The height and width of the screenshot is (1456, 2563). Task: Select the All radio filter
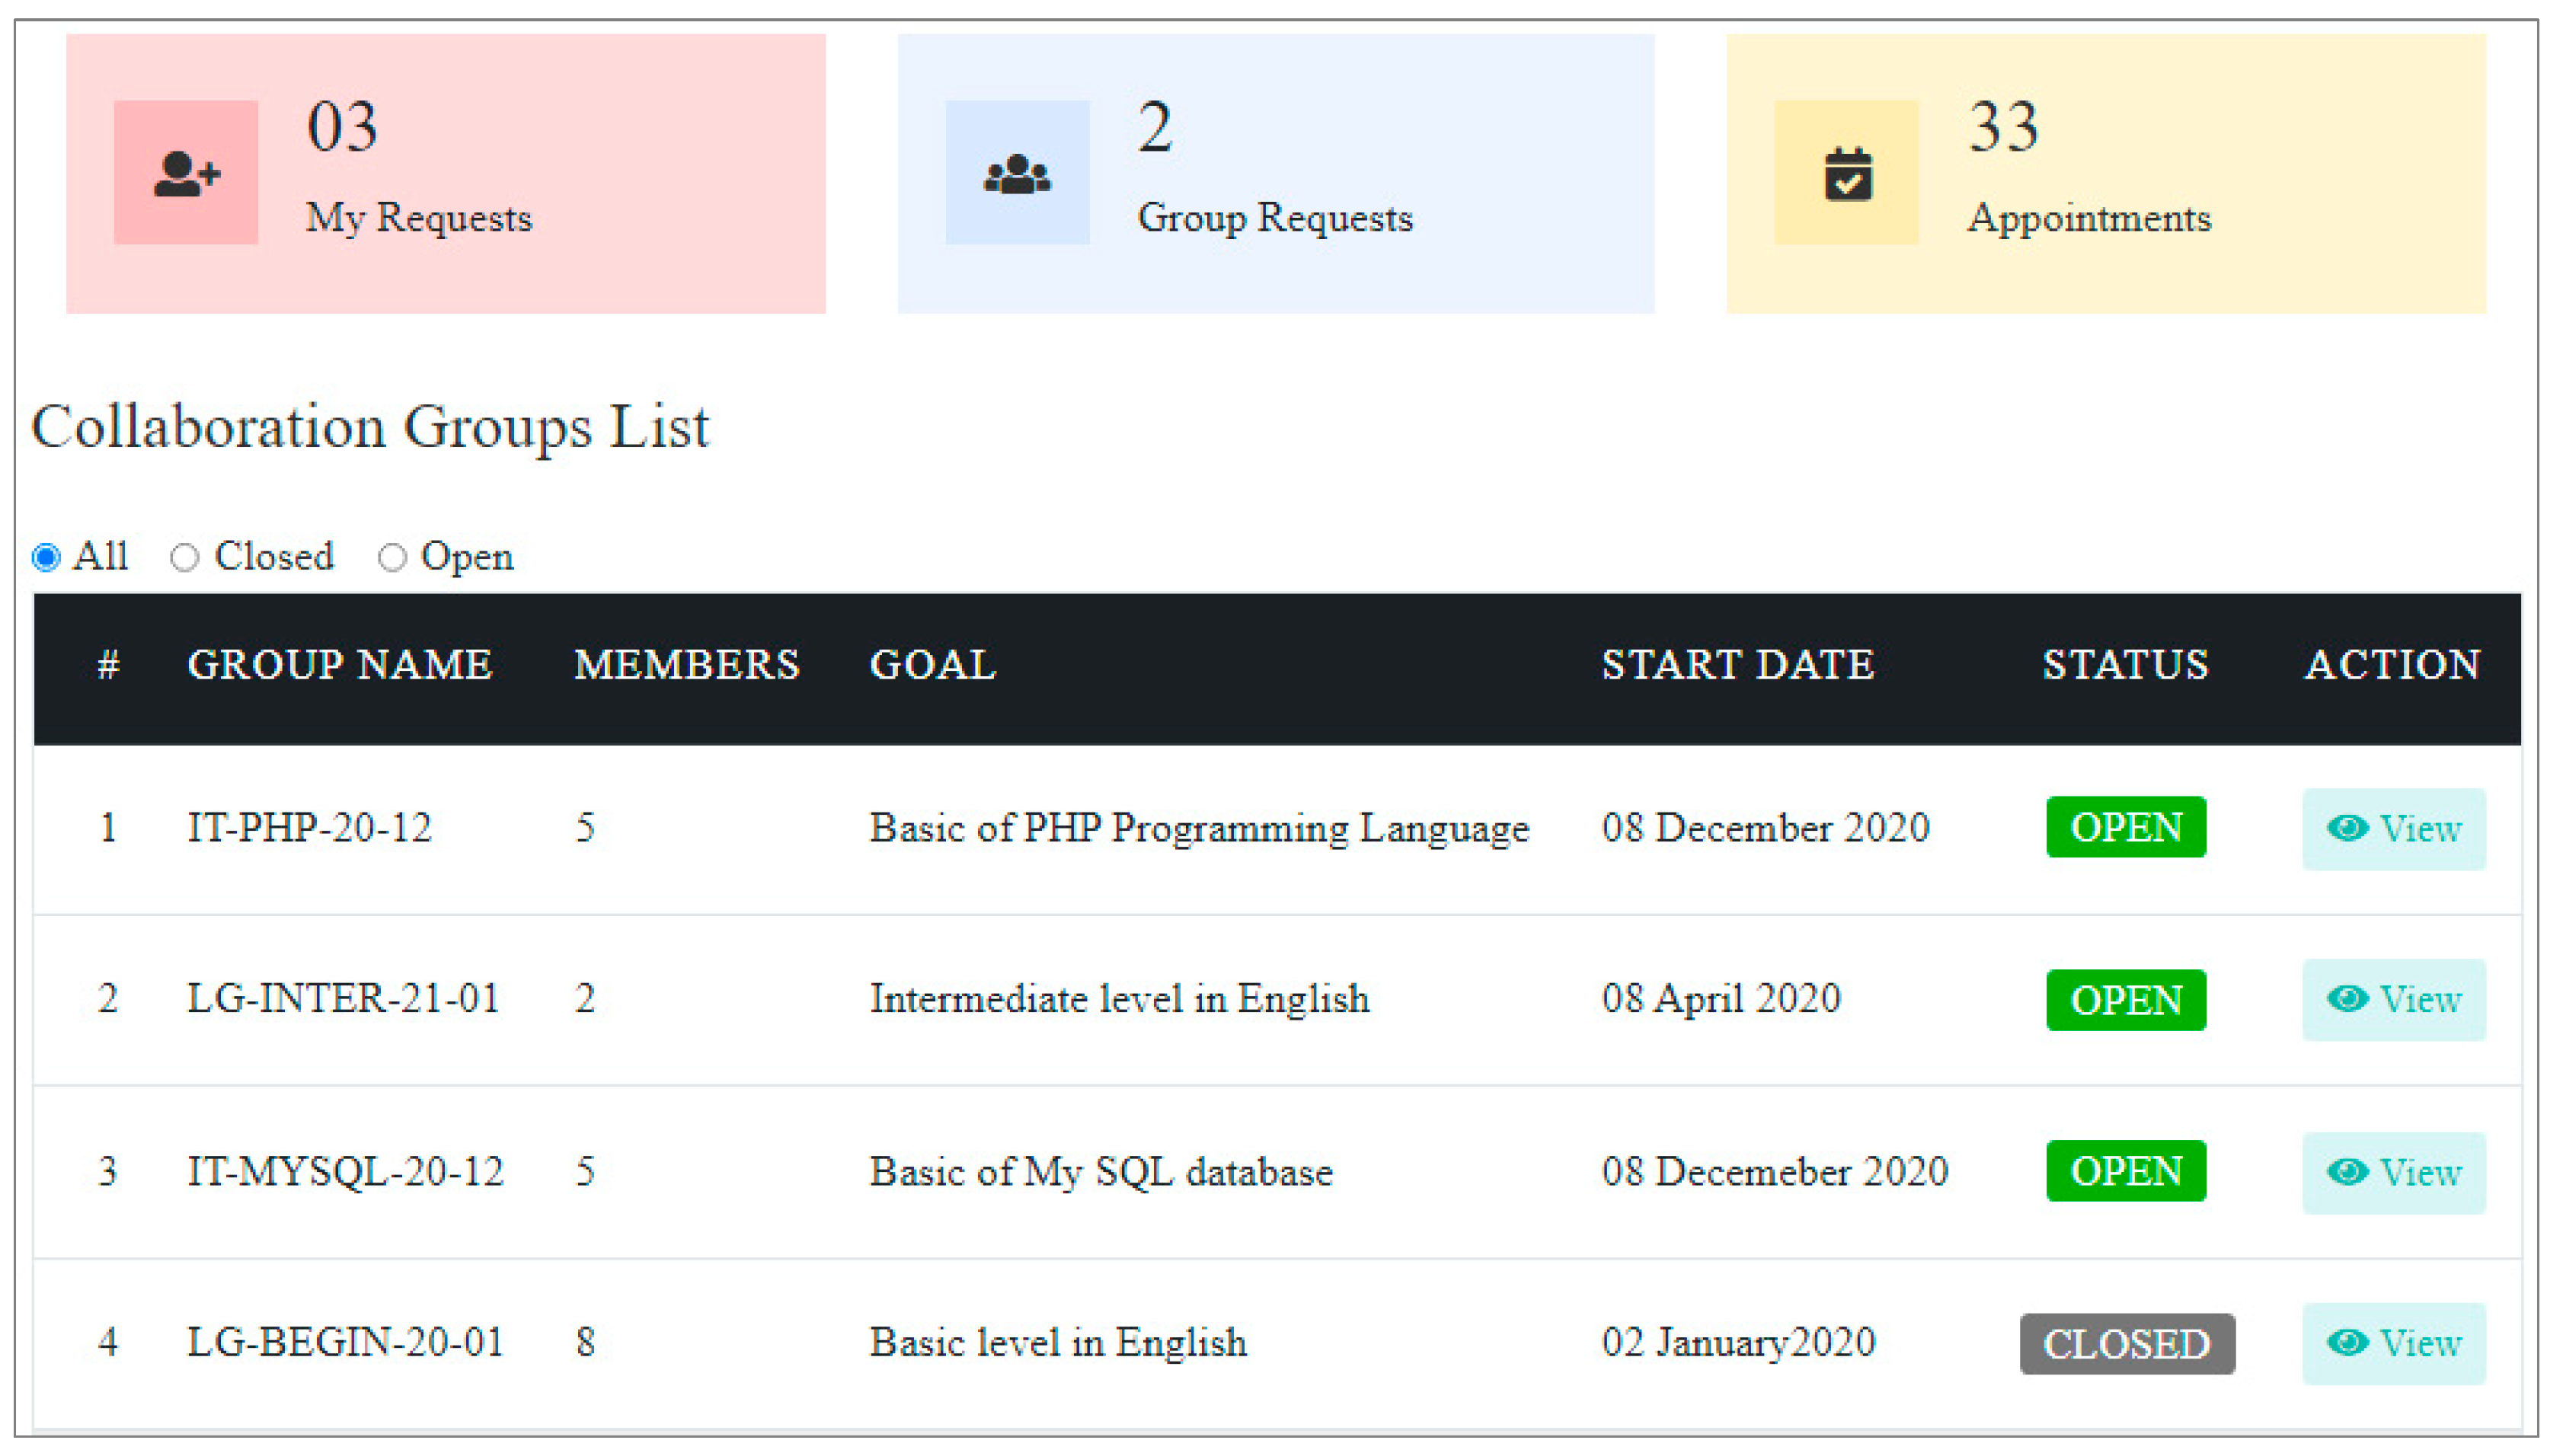47,557
